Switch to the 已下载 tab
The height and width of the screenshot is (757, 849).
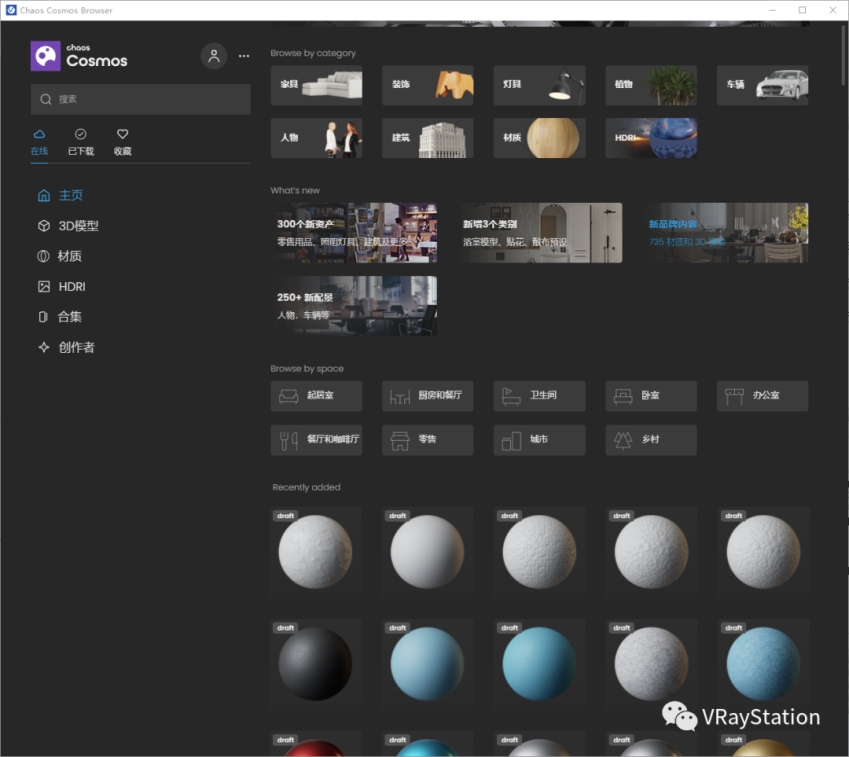pos(81,142)
